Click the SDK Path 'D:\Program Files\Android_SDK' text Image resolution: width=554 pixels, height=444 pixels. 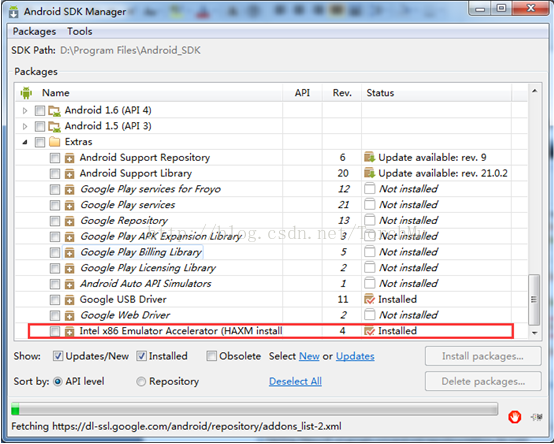tap(130, 51)
